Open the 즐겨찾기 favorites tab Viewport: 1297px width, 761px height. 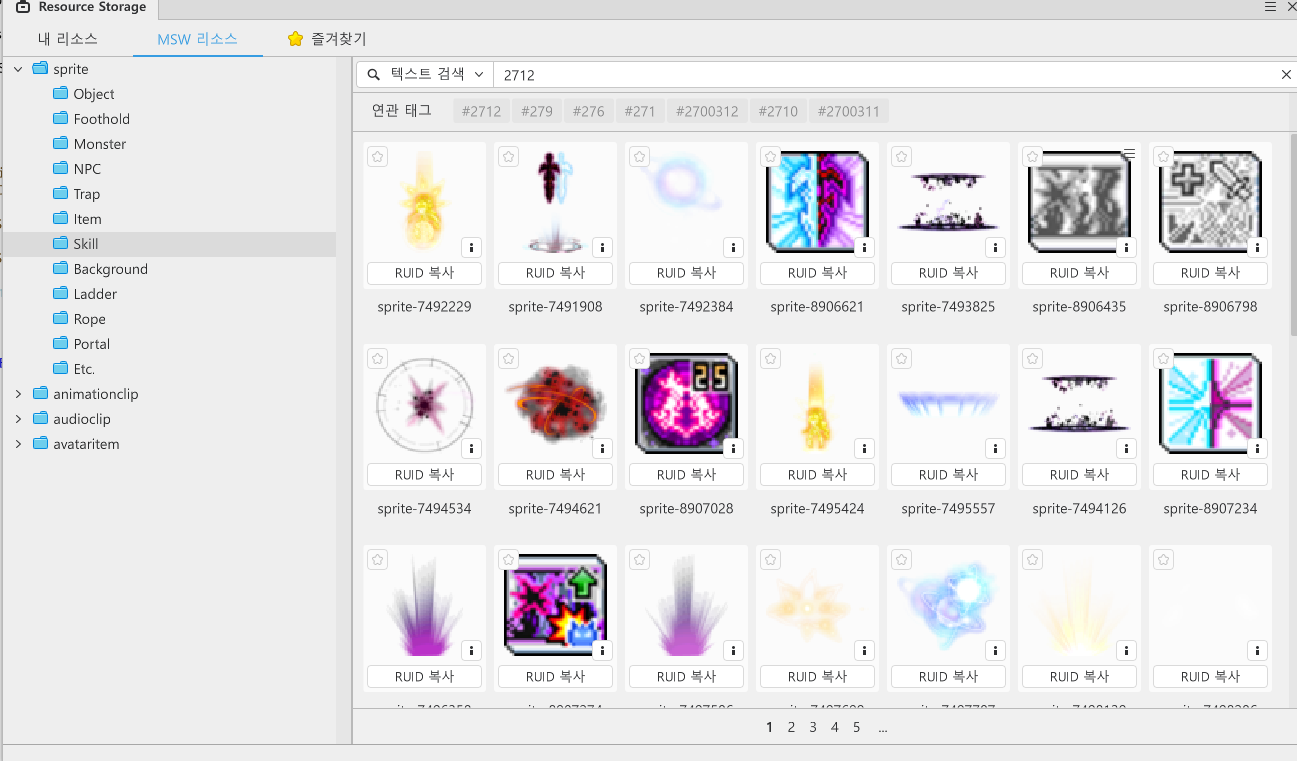pyautogui.click(x=326, y=39)
